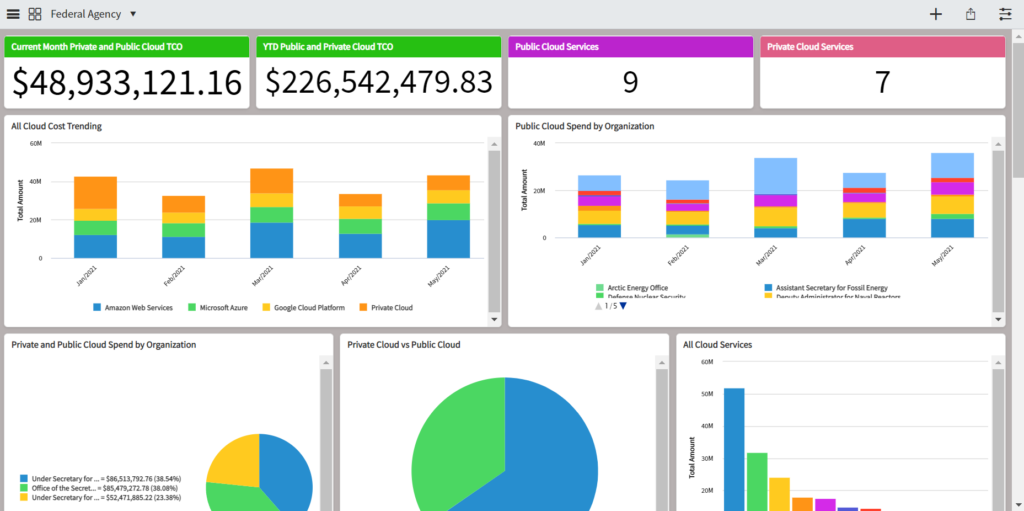Add a new widget with plus icon
This screenshot has height=511, width=1024.
tap(936, 14)
